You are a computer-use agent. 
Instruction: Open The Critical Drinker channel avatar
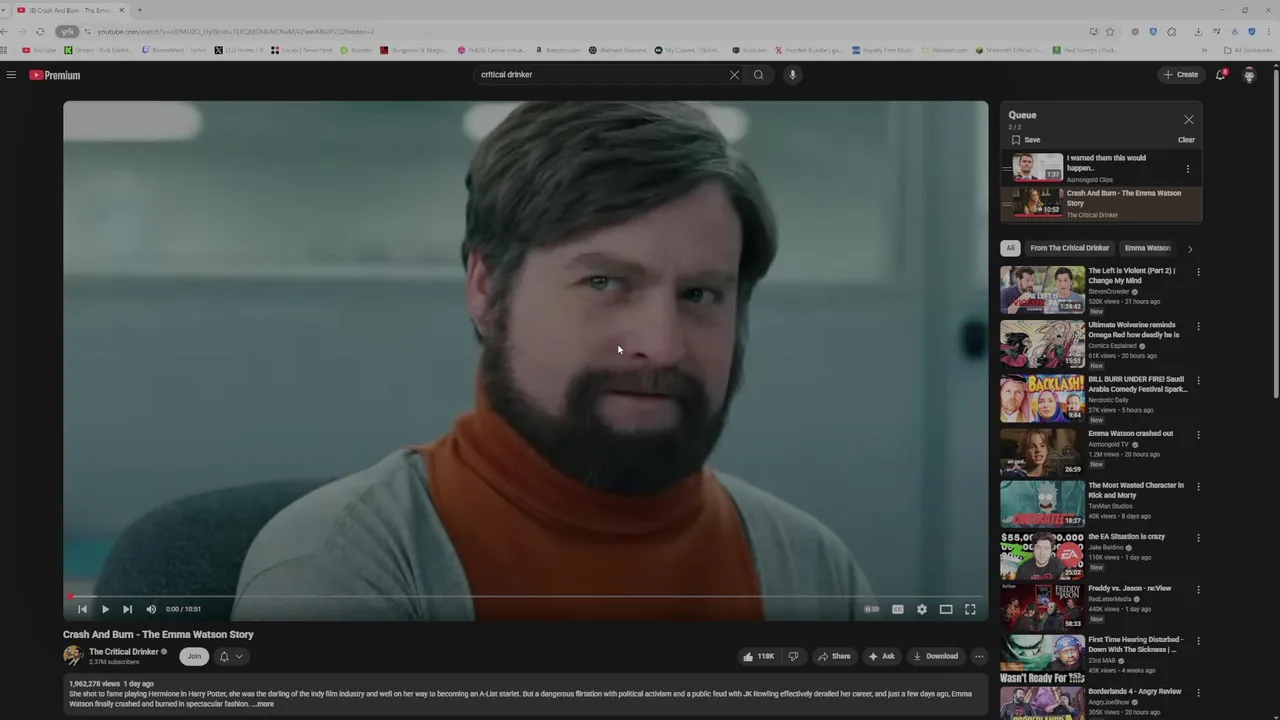pyautogui.click(x=73, y=656)
